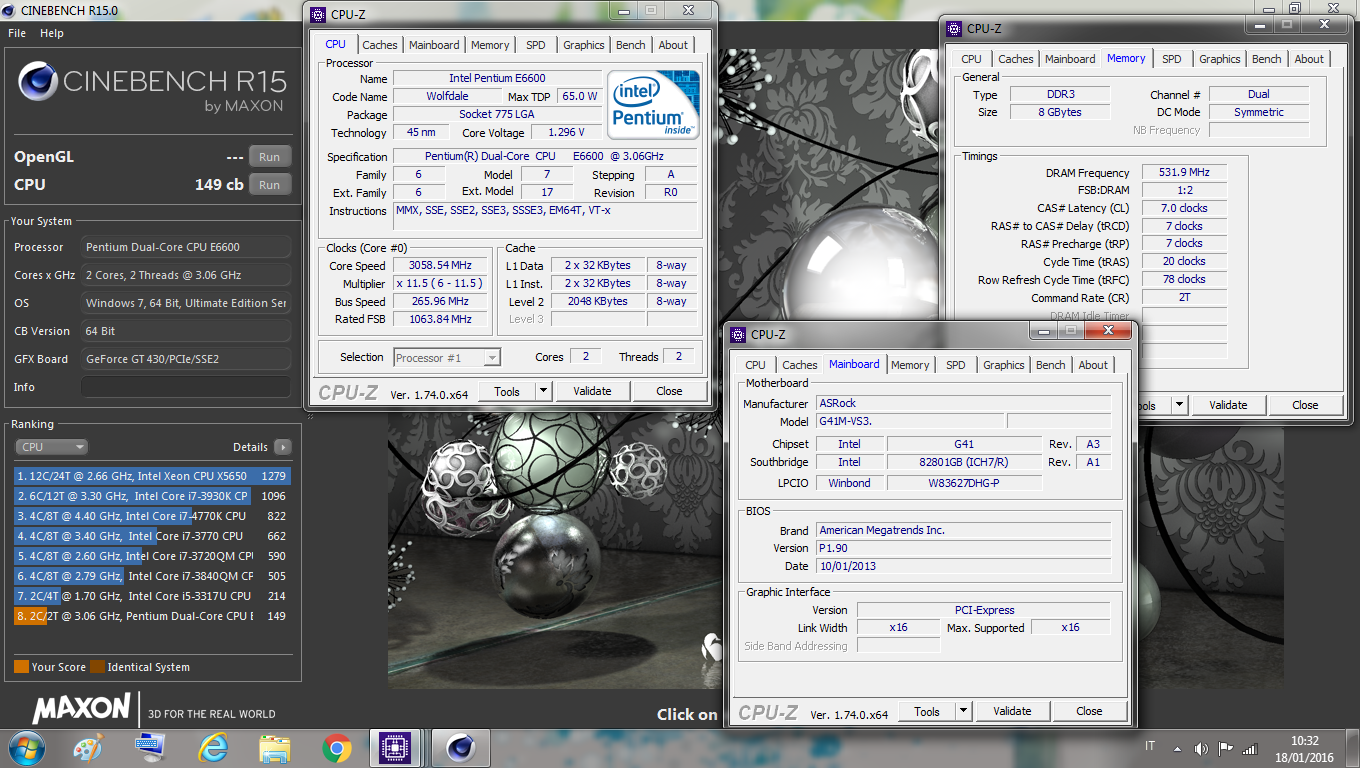Select CPU tab in Mainboard window

[x=756, y=365]
